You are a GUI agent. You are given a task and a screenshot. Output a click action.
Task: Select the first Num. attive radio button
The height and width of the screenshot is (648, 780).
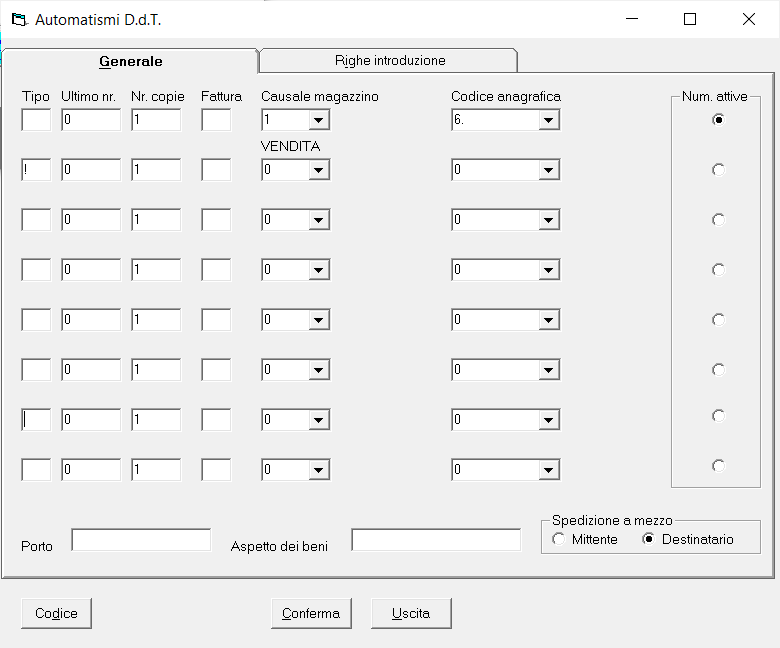[718, 120]
